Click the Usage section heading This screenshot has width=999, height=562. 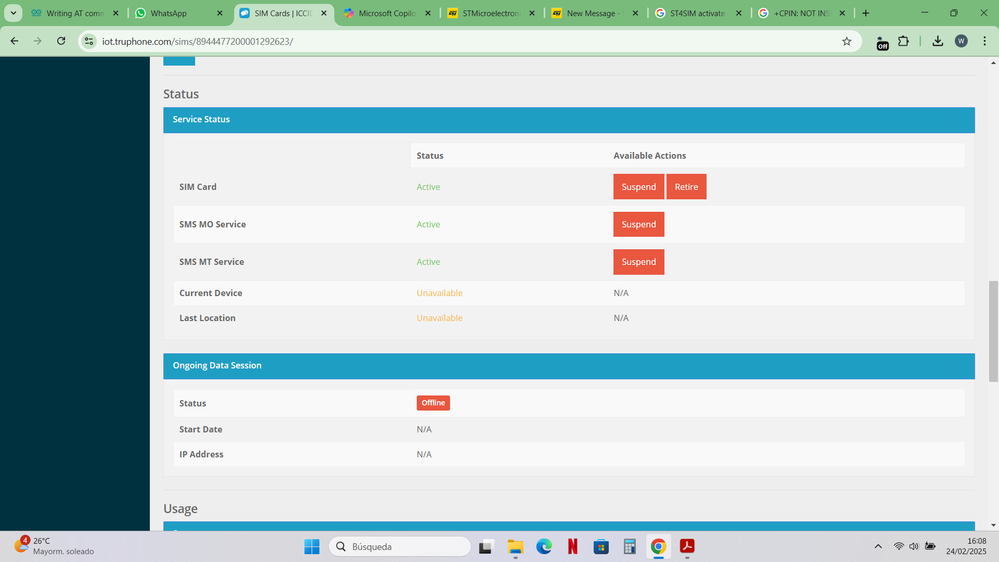(180, 508)
